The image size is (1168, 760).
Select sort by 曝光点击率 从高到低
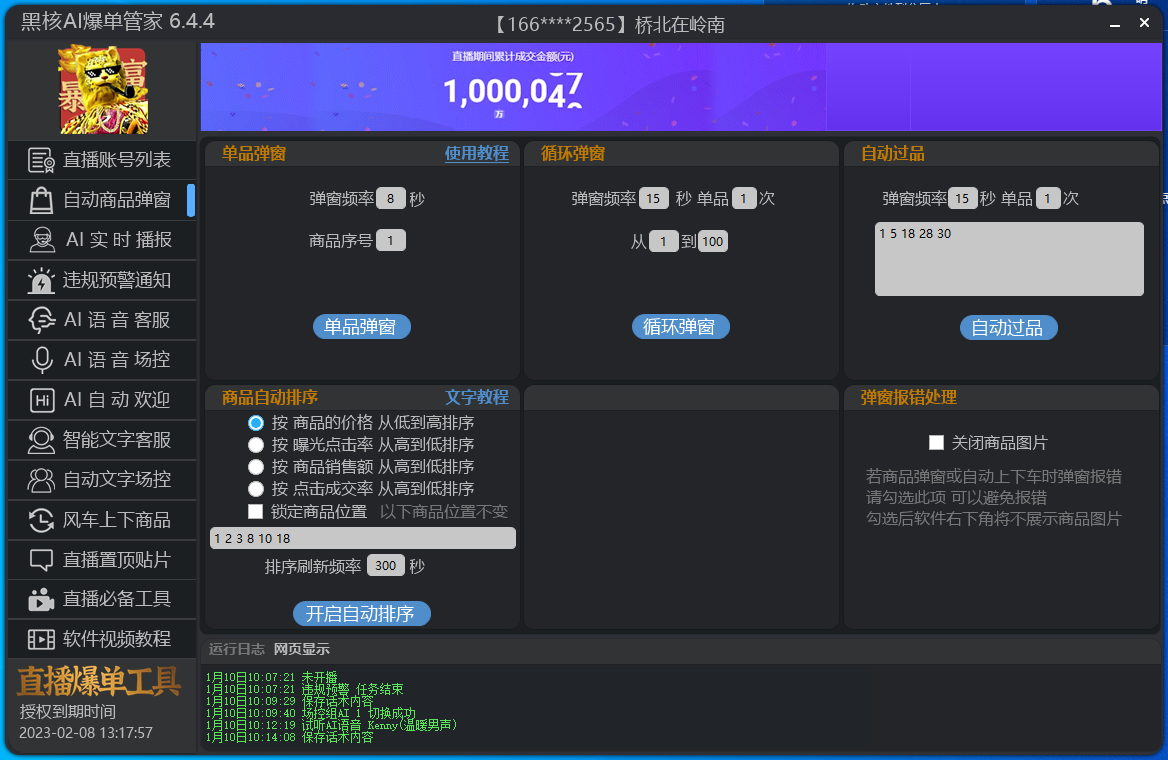[x=256, y=445]
